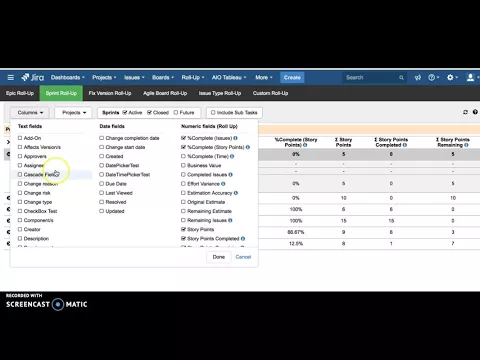Click the 12.5% cell in the table
Screen dimensions: 480x360
[296, 244]
